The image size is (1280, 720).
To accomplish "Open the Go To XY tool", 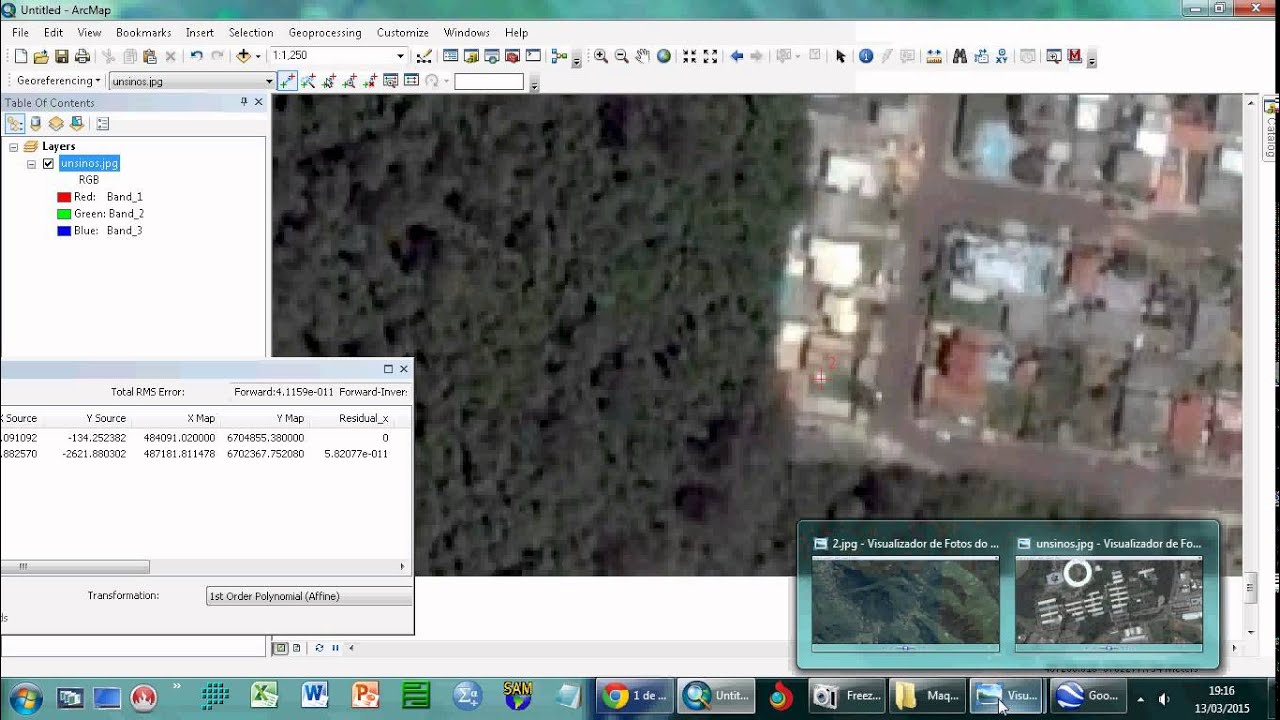I will click(1002, 57).
